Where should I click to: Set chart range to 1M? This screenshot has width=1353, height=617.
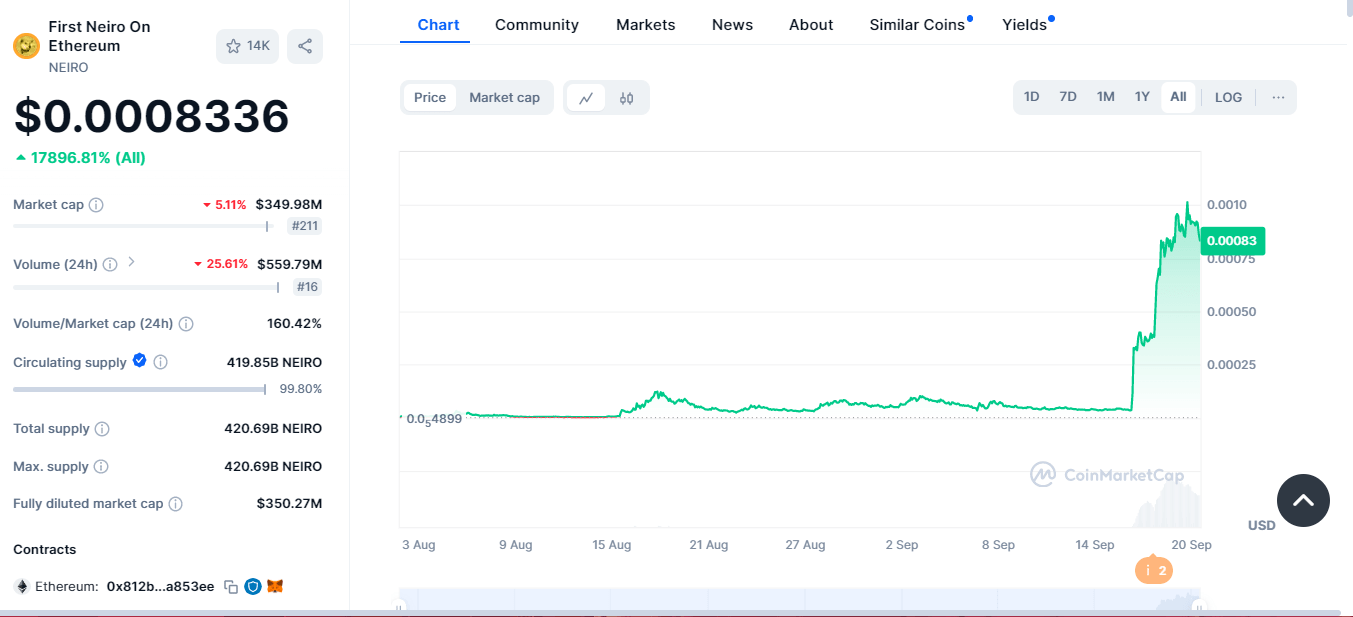pyautogui.click(x=1105, y=97)
